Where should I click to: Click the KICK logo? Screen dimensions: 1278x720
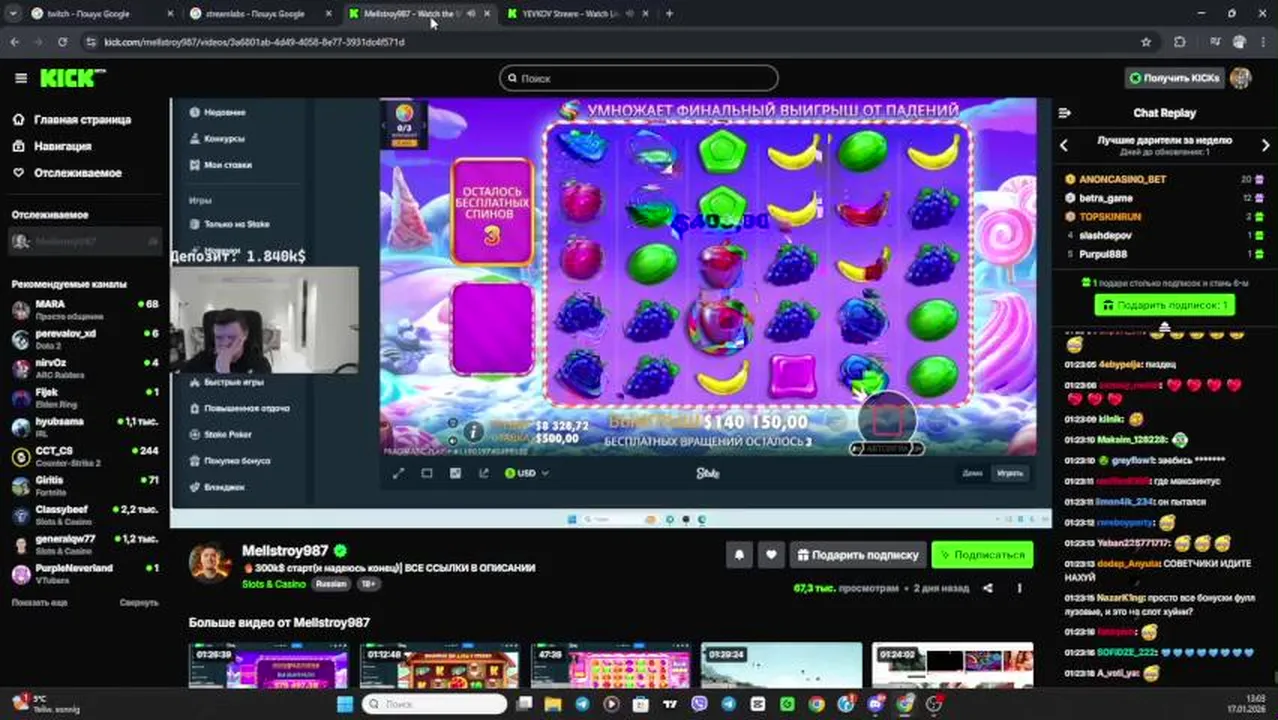tap(72, 78)
